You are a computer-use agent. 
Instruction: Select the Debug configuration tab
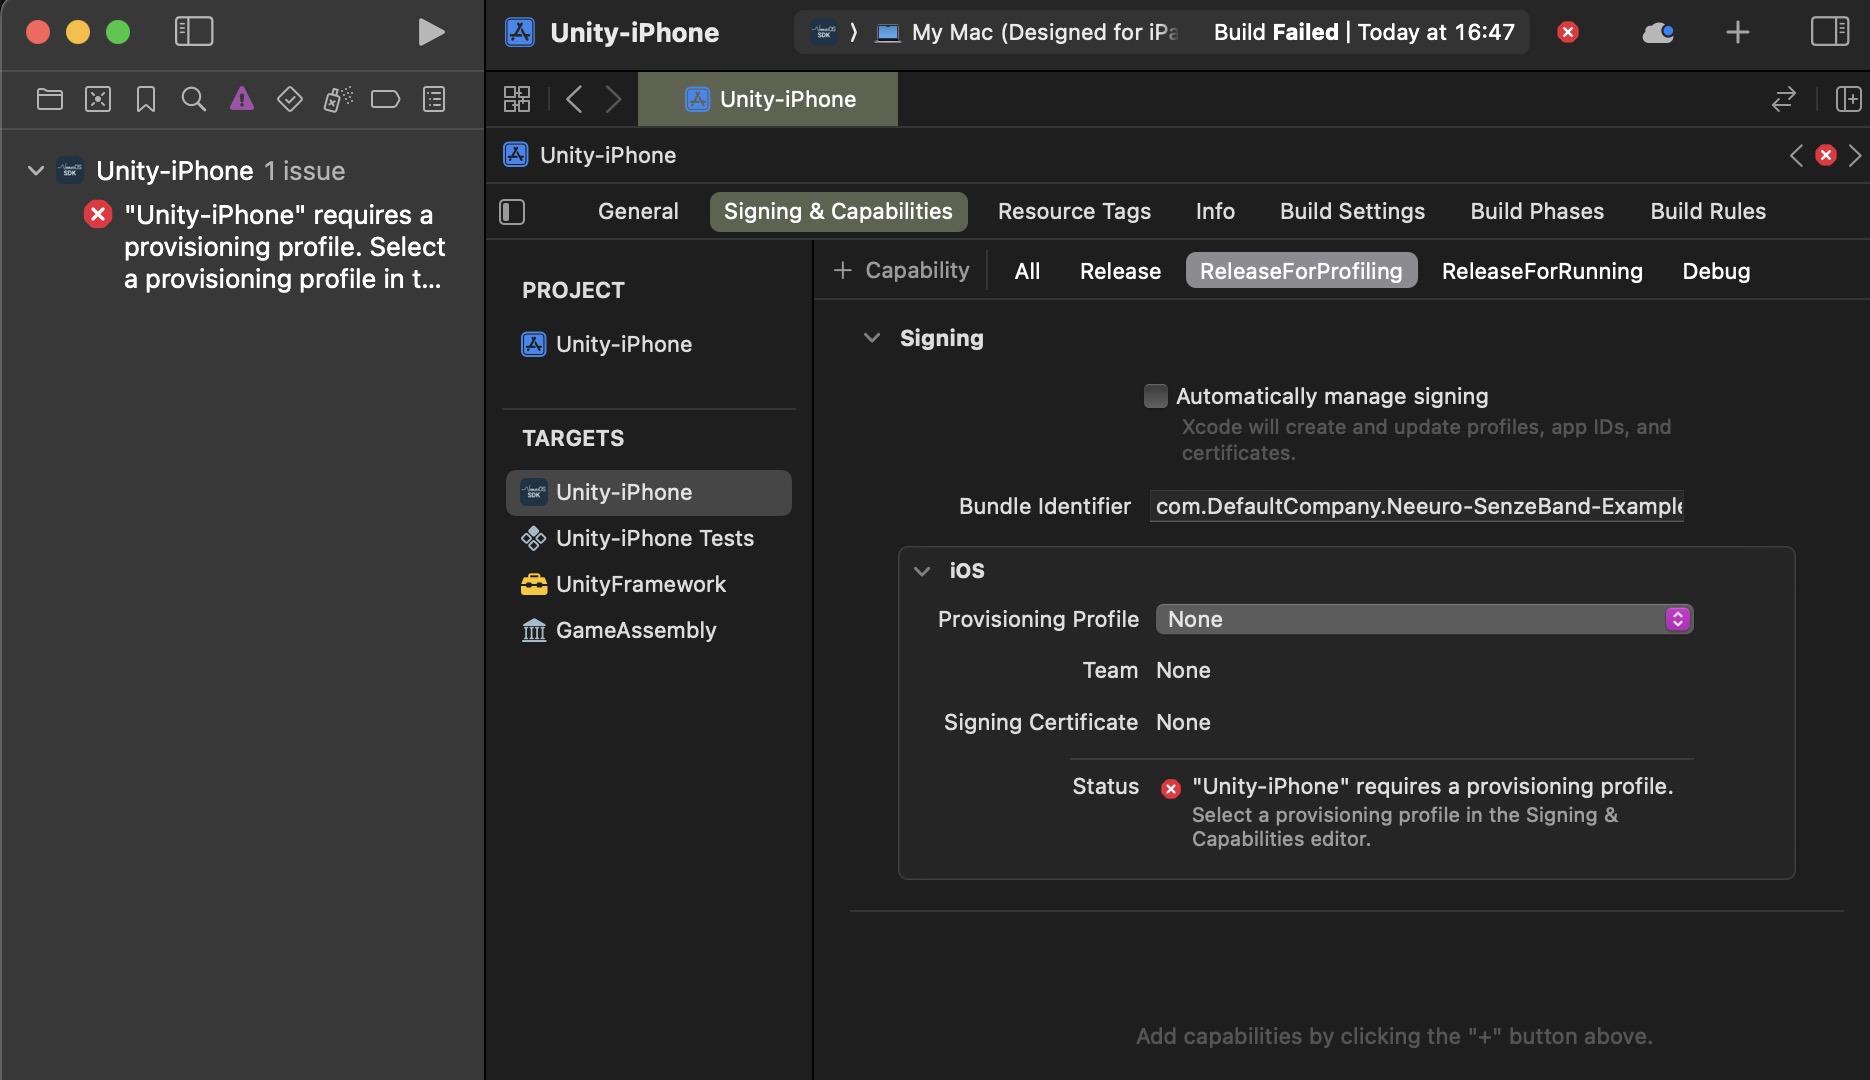tap(1715, 271)
